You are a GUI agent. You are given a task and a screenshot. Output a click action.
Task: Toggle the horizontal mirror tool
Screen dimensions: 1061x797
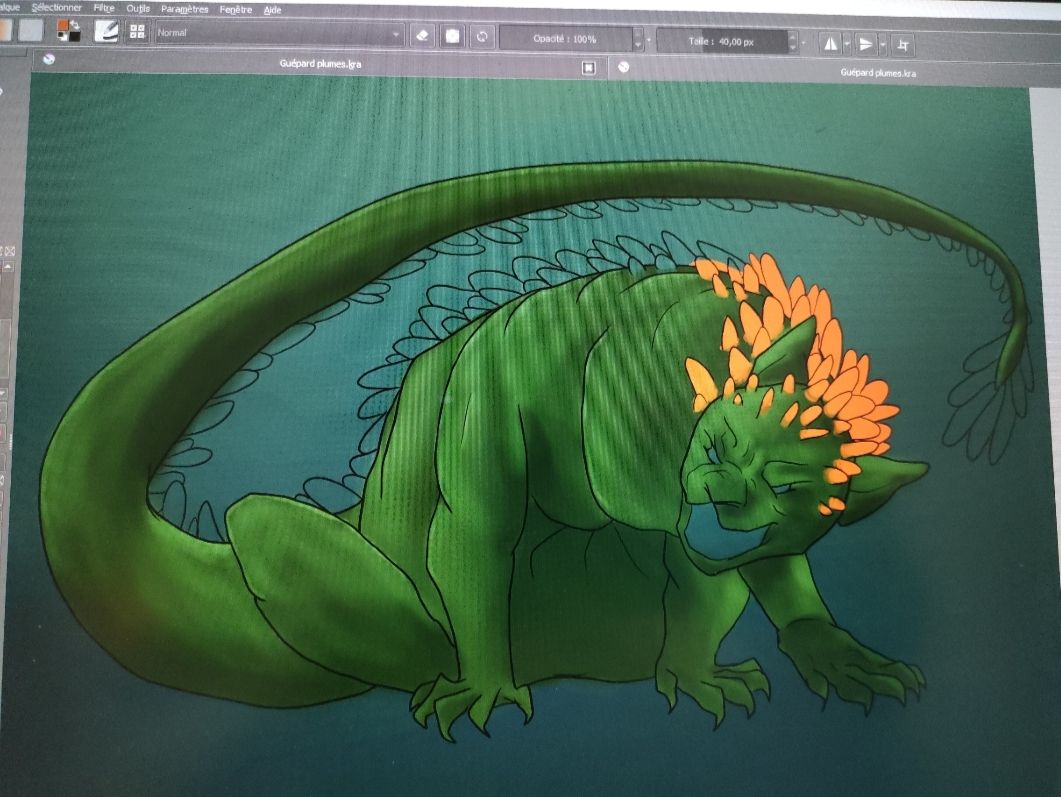coord(830,44)
